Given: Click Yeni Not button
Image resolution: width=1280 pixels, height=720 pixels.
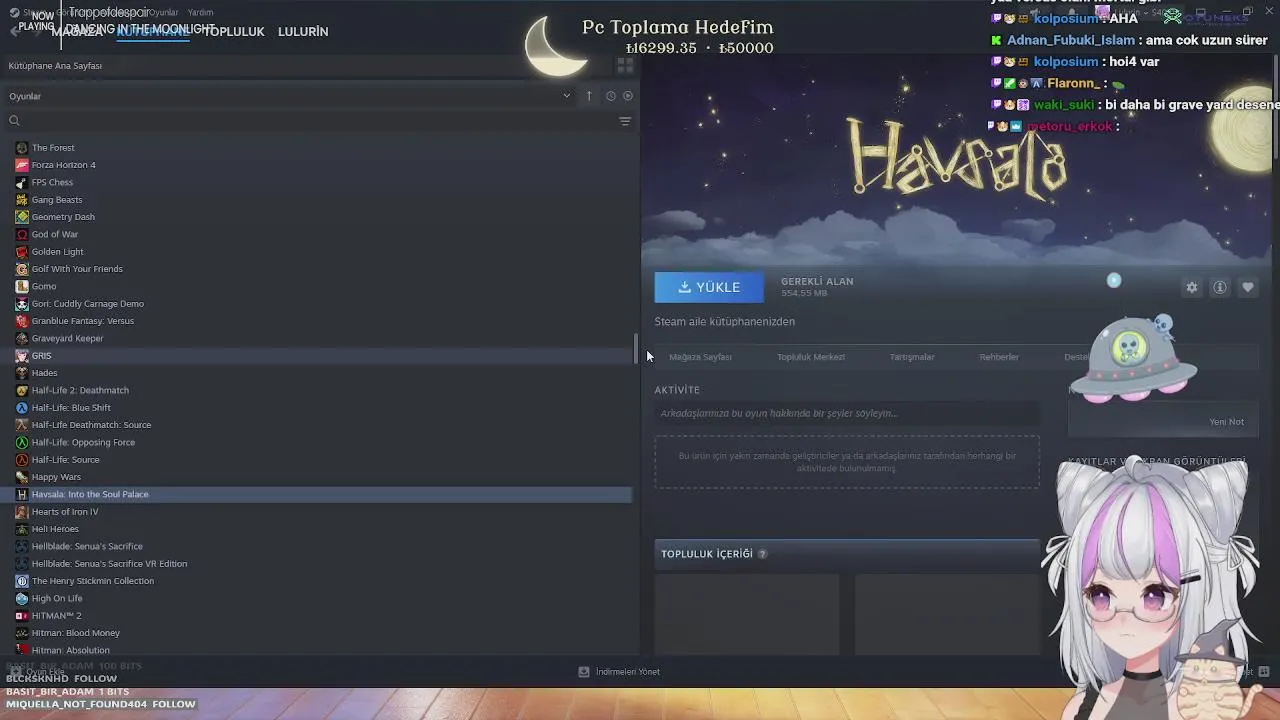Looking at the screenshot, I should 1227,422.
